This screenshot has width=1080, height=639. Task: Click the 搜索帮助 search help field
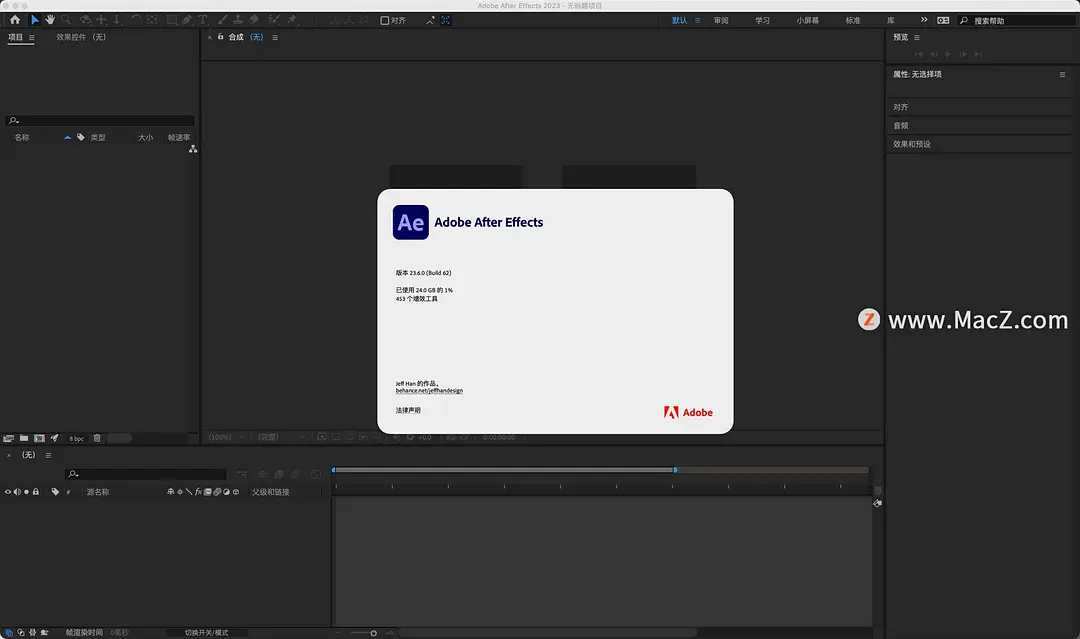coord(1017,21)
